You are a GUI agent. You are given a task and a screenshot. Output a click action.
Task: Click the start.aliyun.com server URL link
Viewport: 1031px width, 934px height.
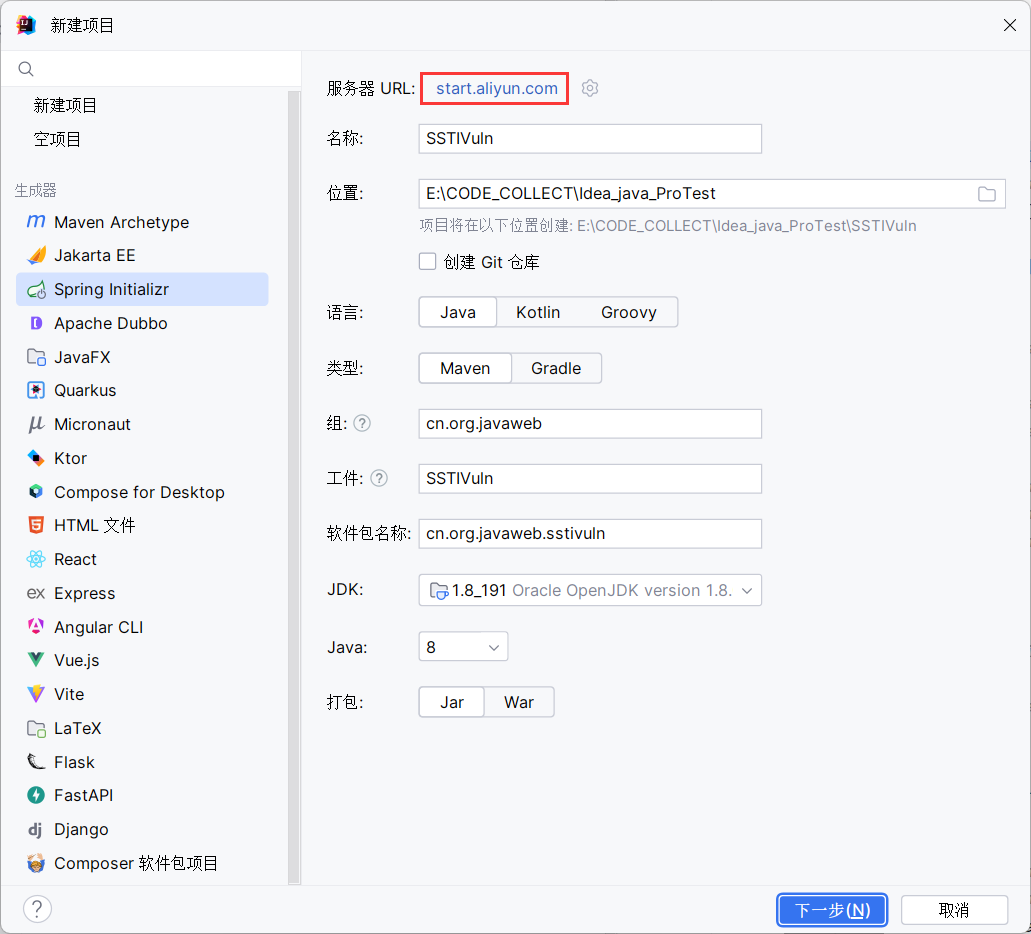click(x=496, y=88)
